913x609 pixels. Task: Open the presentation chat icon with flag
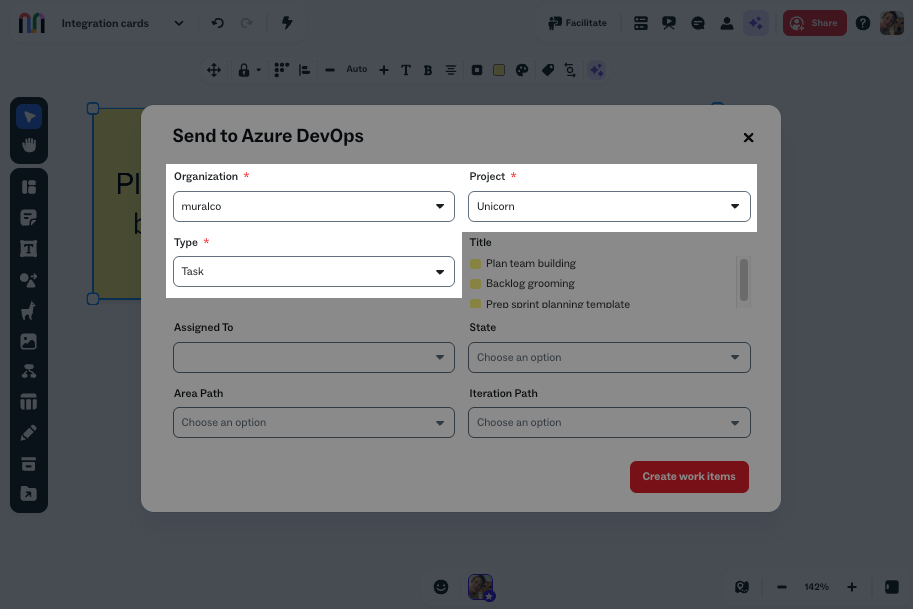point(669,23)
